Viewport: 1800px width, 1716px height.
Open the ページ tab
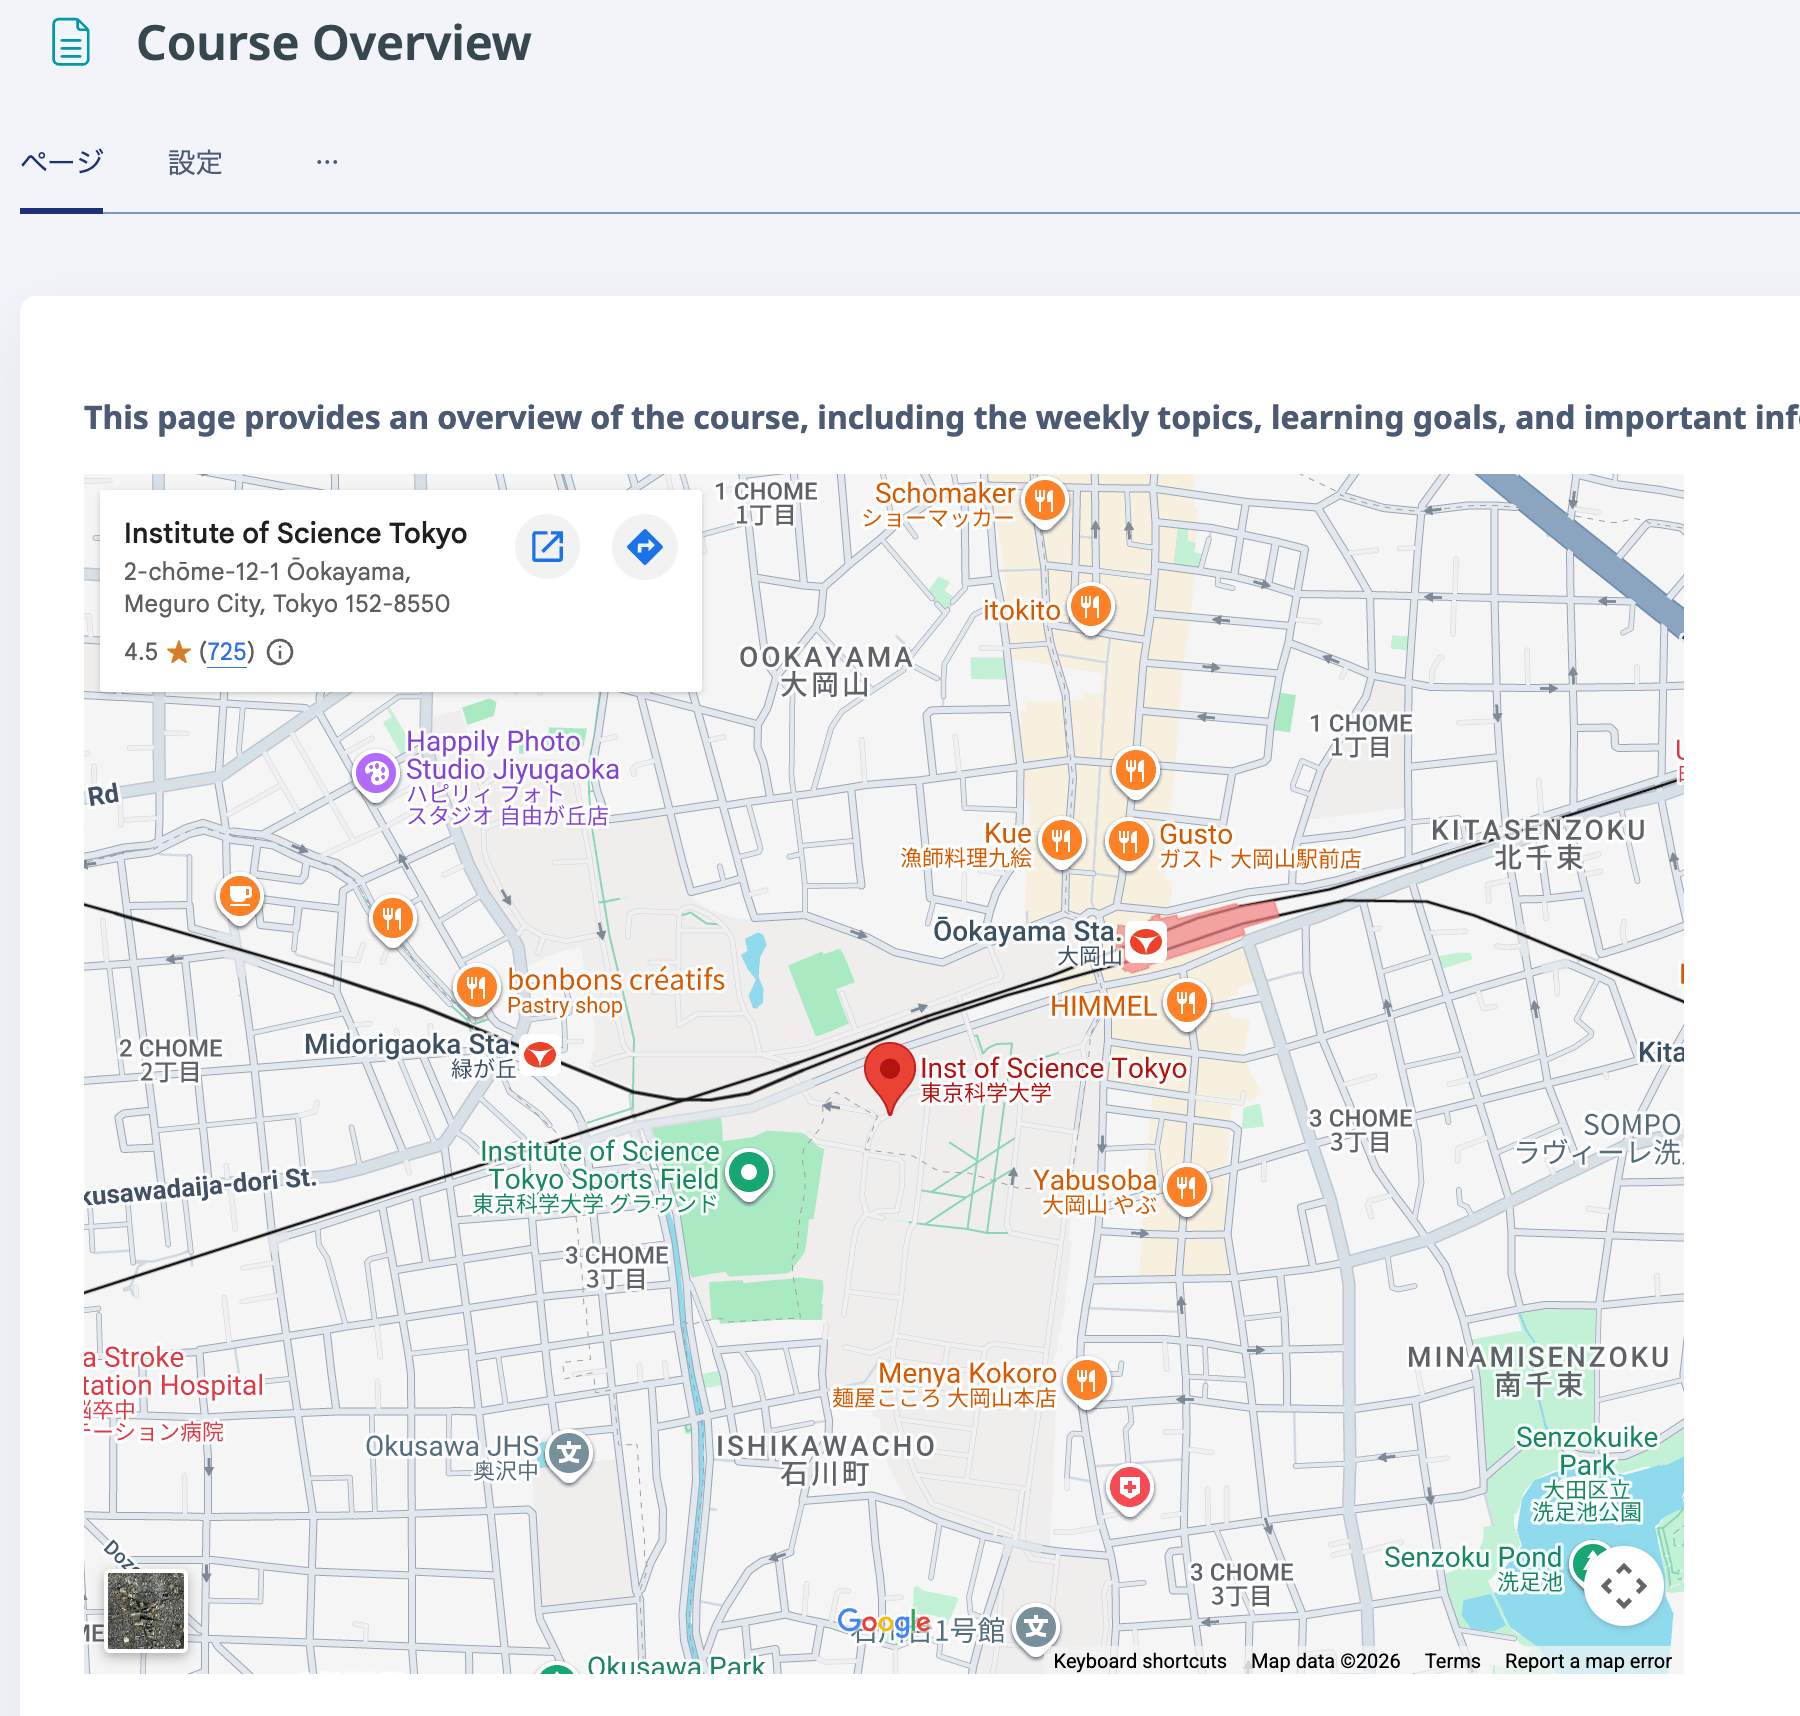pyautogui.click(x=62, y=162)
